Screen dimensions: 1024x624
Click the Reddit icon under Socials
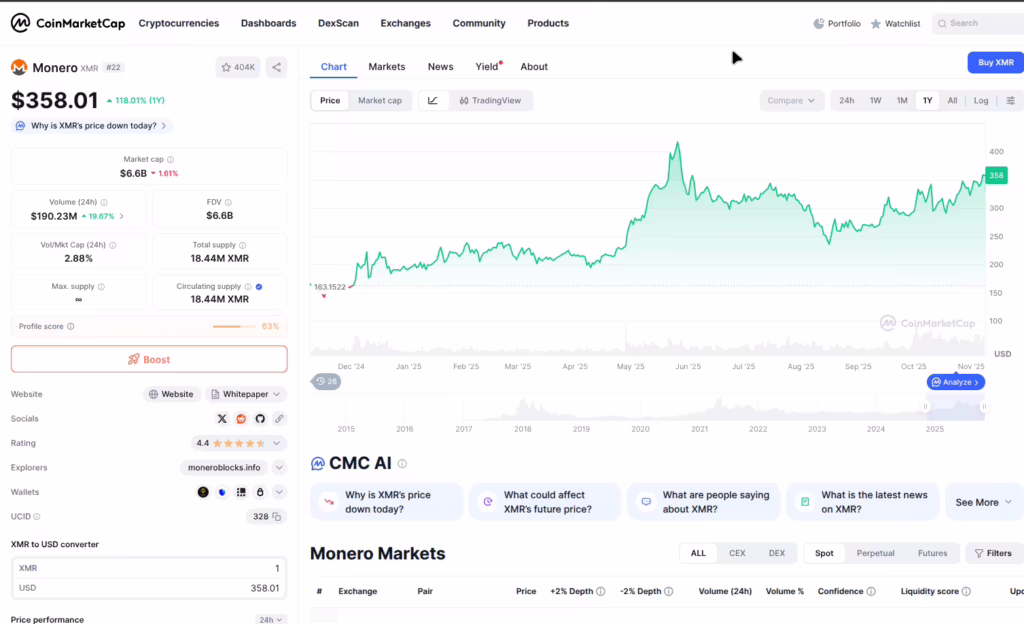coord(241,418)
